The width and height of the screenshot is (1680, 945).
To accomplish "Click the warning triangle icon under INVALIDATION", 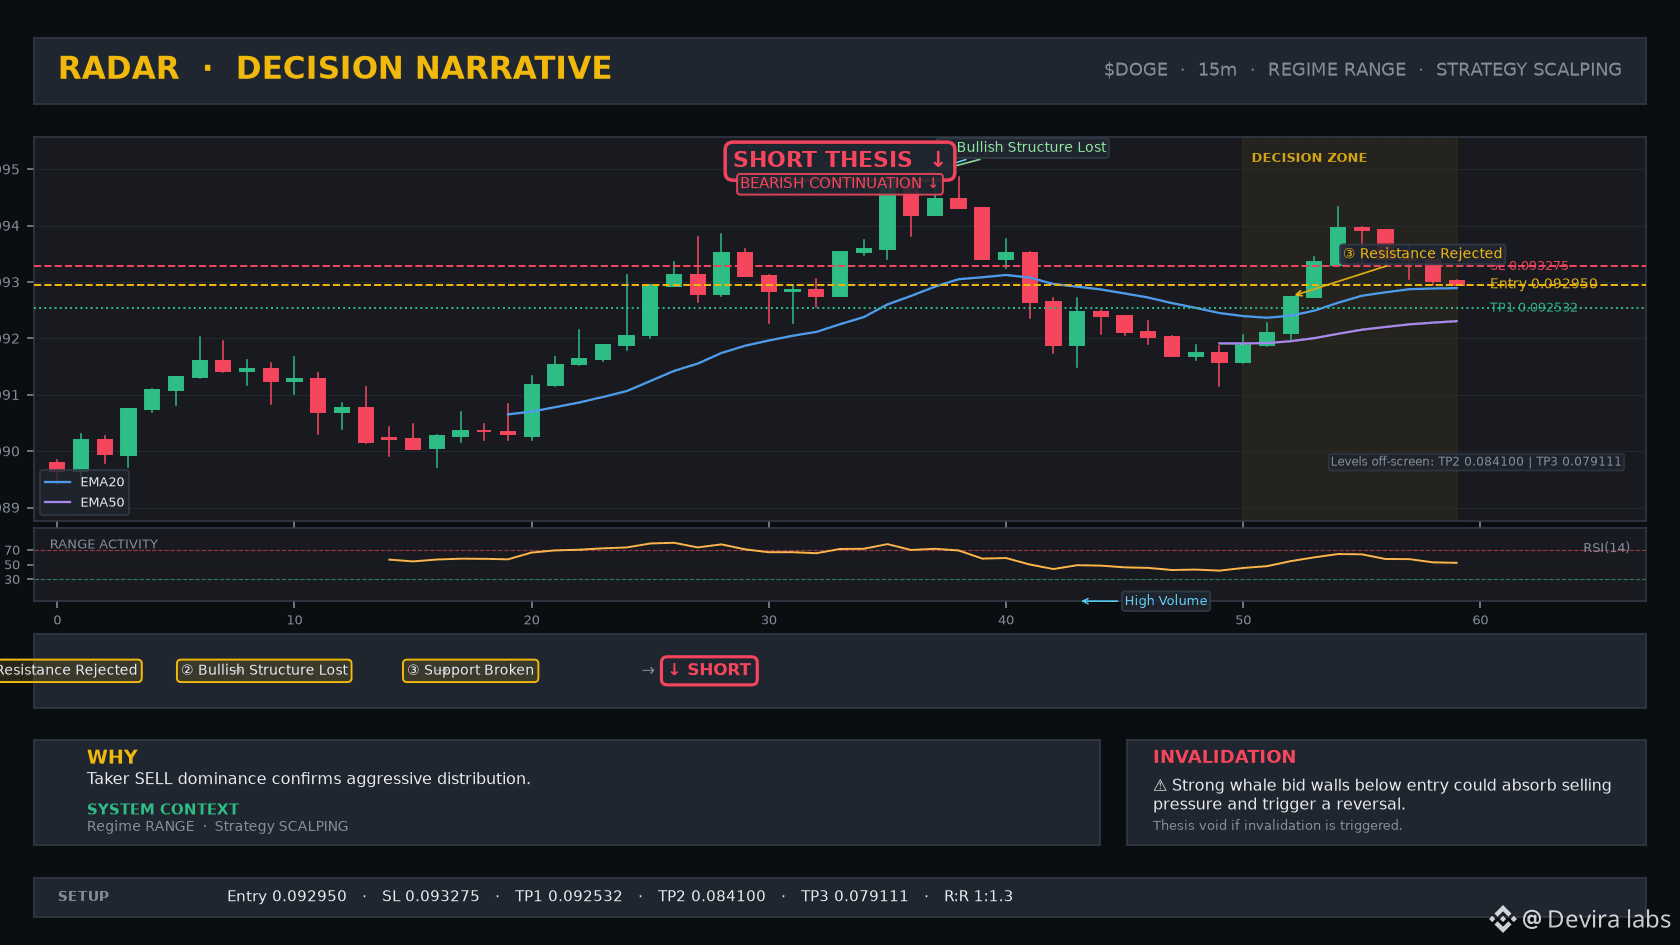I will 1160,786.
